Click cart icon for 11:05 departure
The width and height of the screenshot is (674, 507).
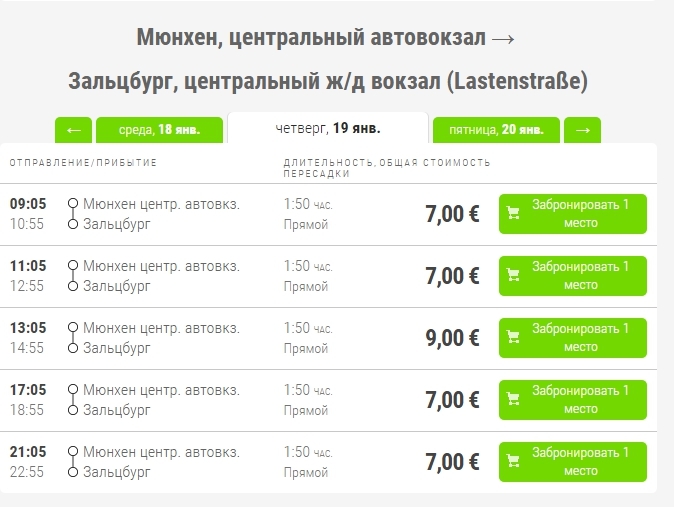pos(513,275)
